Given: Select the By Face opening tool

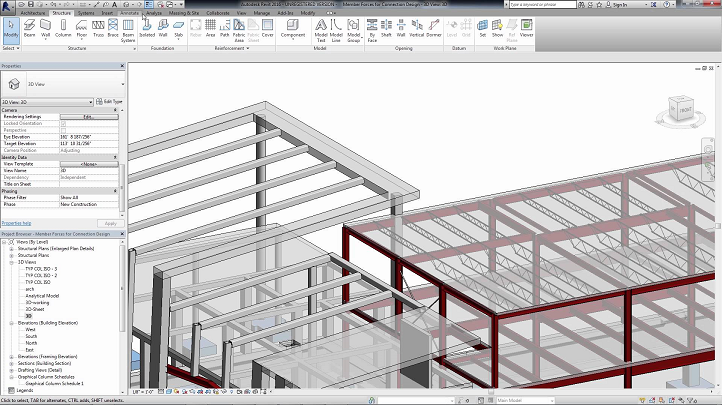Looking at the screenshot, I should pos(372,30).
